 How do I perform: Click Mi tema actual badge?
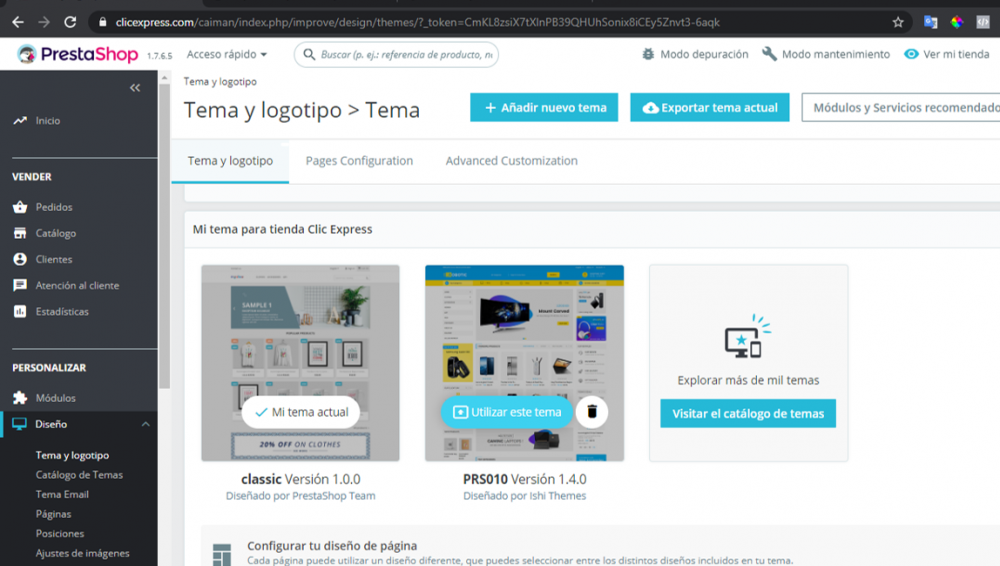(x=300, y=412)
